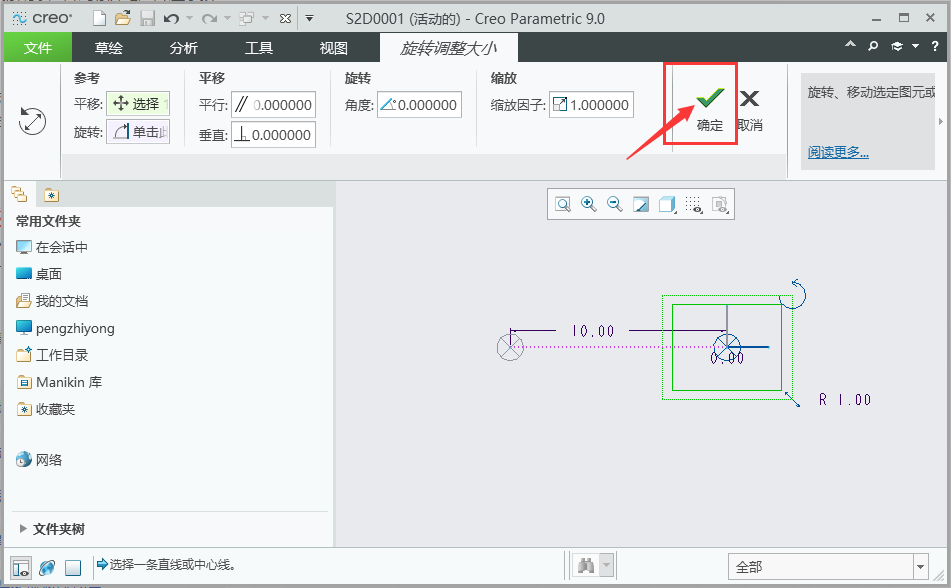Collapse the ribbon with the up arrow
The height and width of the screenshot is (588, 951).
(850, 45)
